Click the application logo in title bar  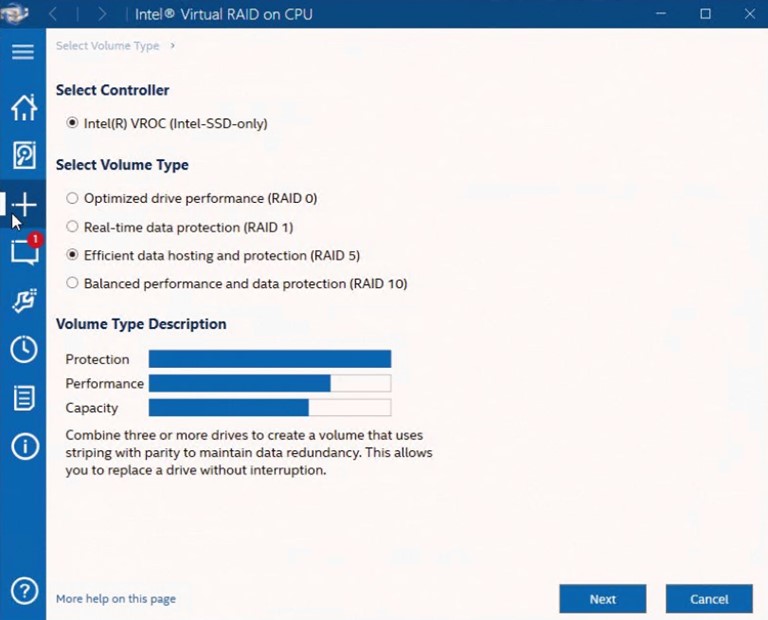coord(14,13)
